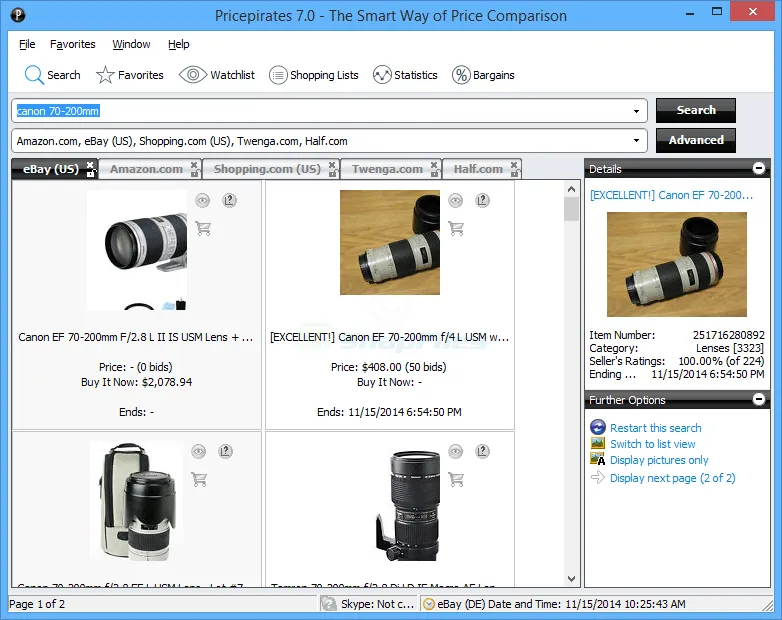Click the results vertical scrollbar thumb
Image resolution: width=782 pixels, height=620 pixels.
(572, 209)
